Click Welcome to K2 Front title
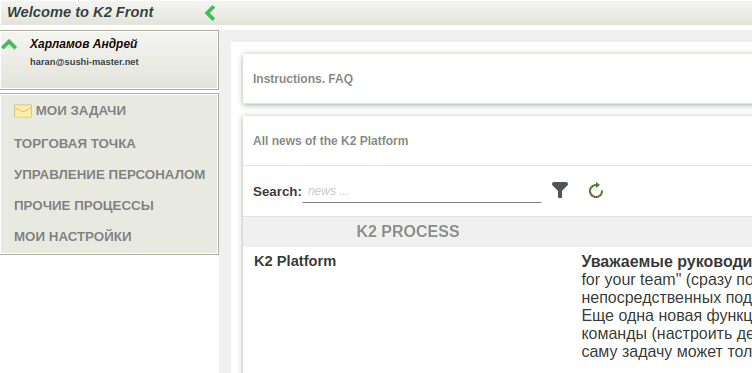This screenshot has width=752, height=373. click(x=81, y=12)
